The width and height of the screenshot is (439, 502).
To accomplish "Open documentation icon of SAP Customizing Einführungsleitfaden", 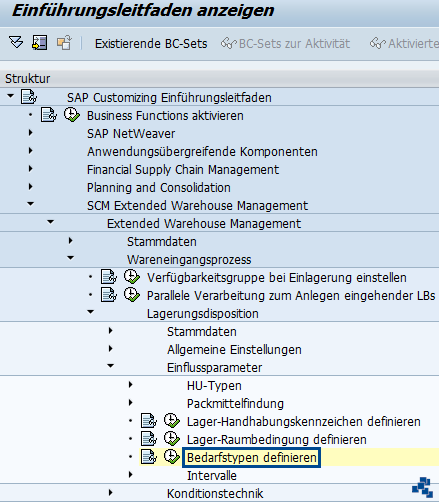I will tap(29, 97).
